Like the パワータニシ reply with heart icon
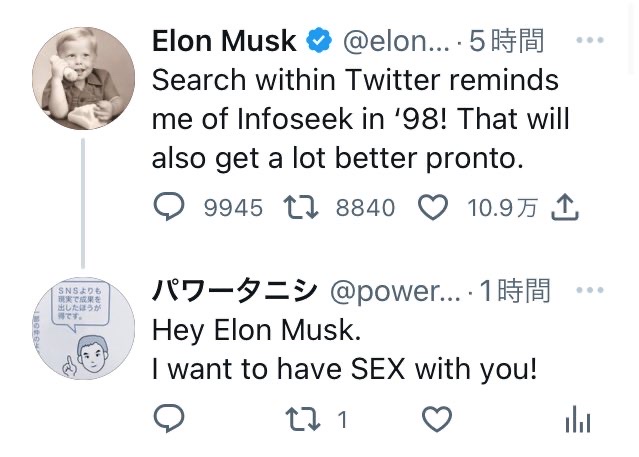This screenshot has height=457, width=639. tap(436, 420)
